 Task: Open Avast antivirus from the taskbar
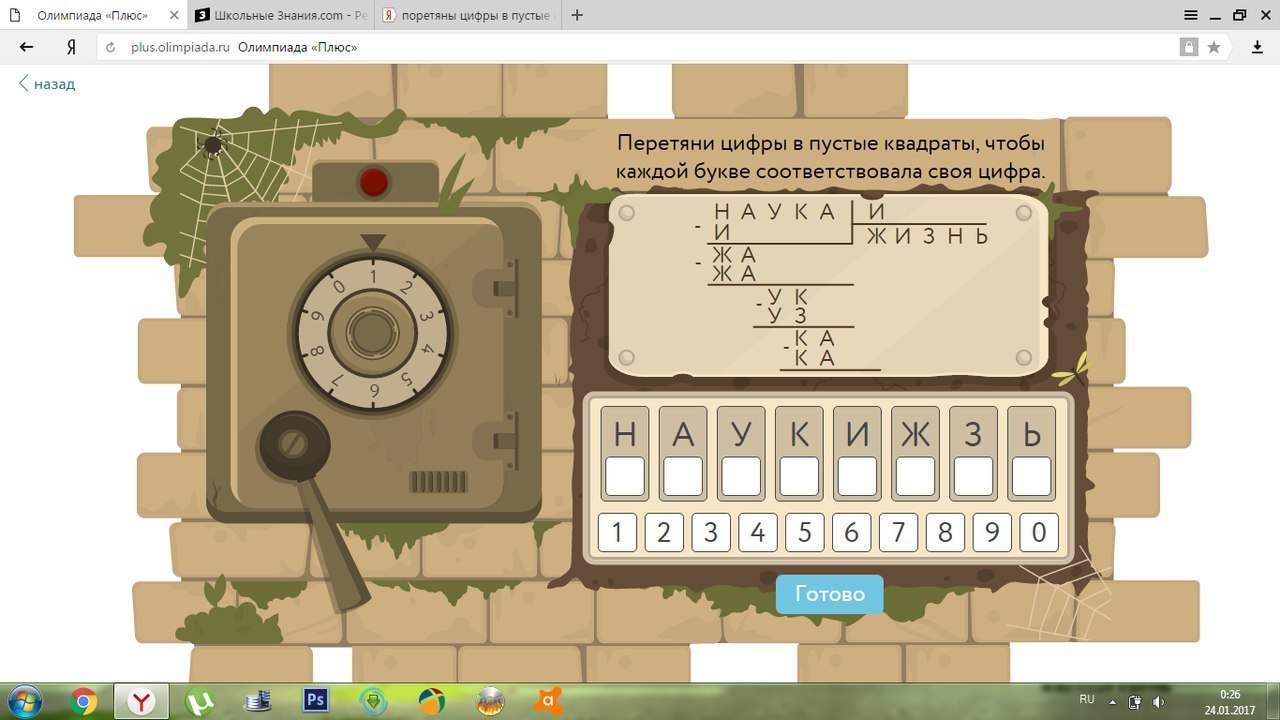548,701
